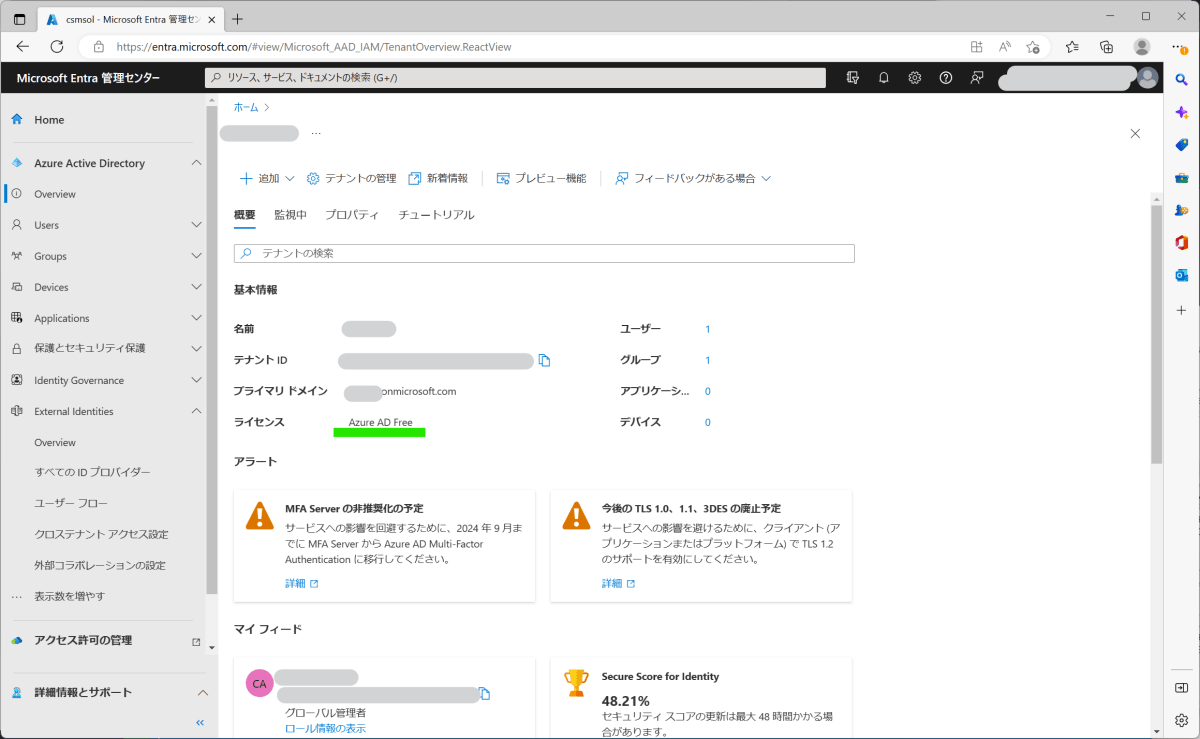
Task: Click the ホーム breadcrumb link
Action: [x=246, y=107]
